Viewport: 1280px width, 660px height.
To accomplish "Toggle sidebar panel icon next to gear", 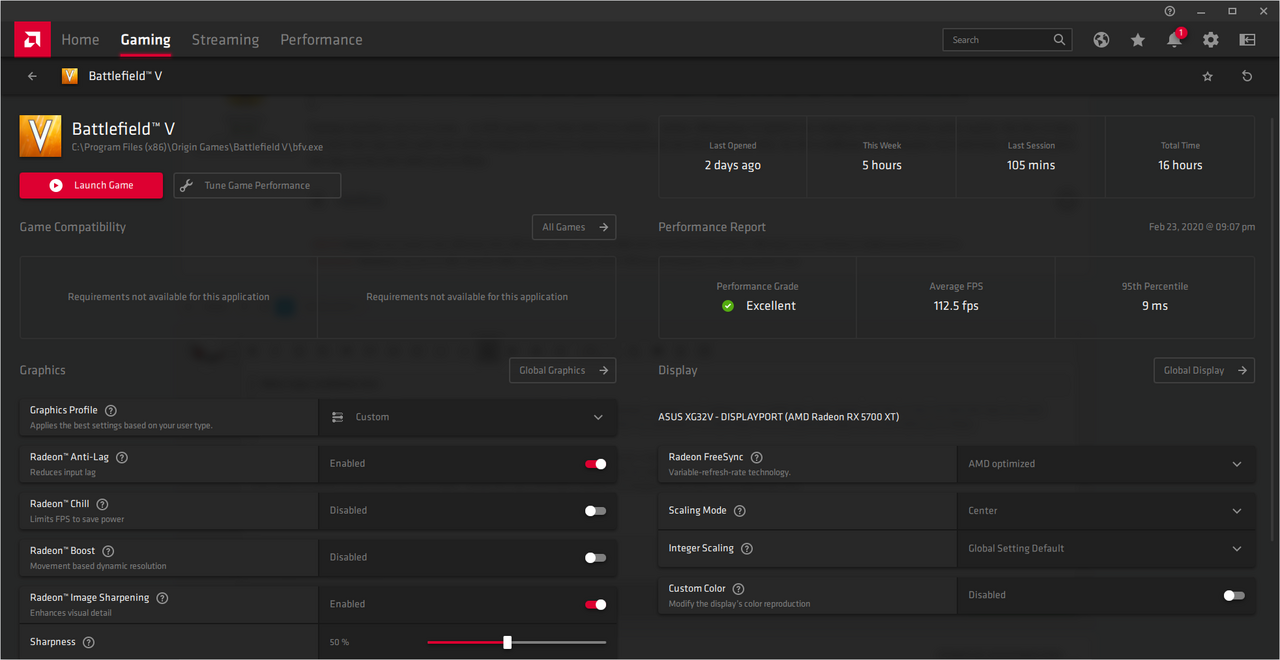I will [x=1247, y=40].
